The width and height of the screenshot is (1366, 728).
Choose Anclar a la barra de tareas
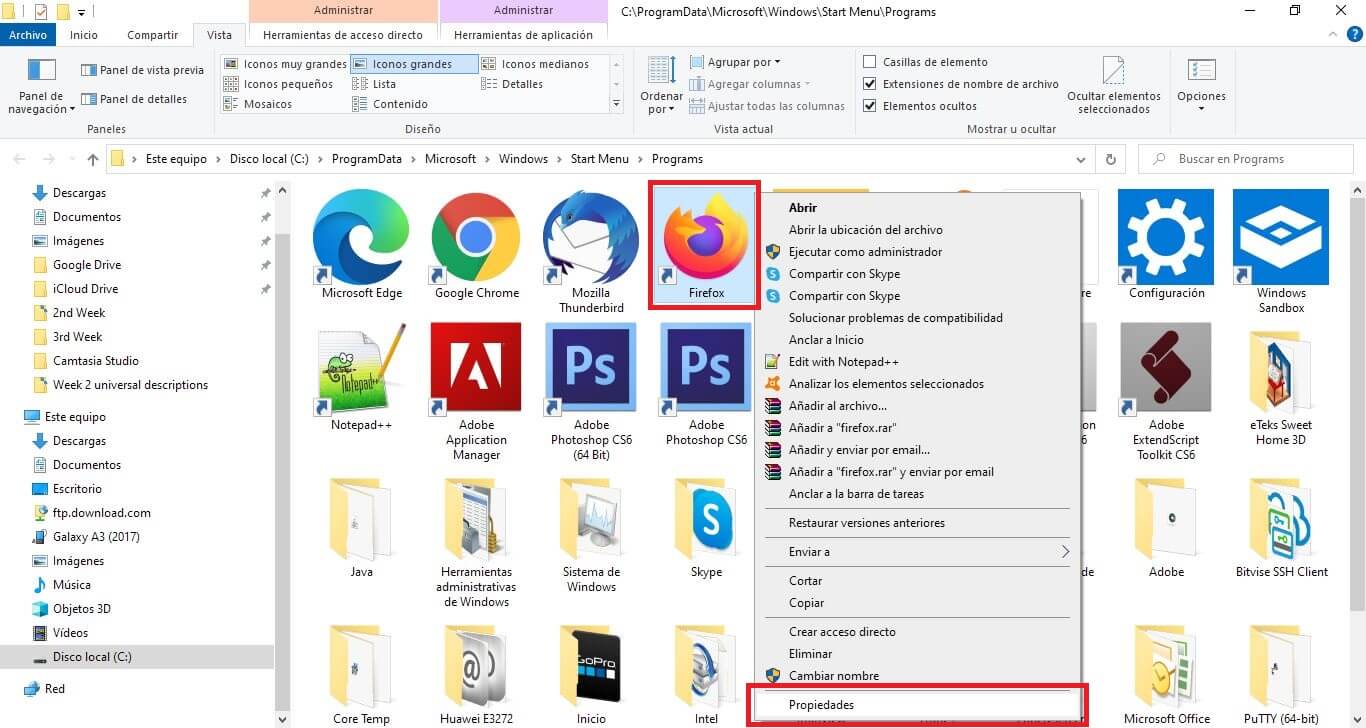click(918, 494)
